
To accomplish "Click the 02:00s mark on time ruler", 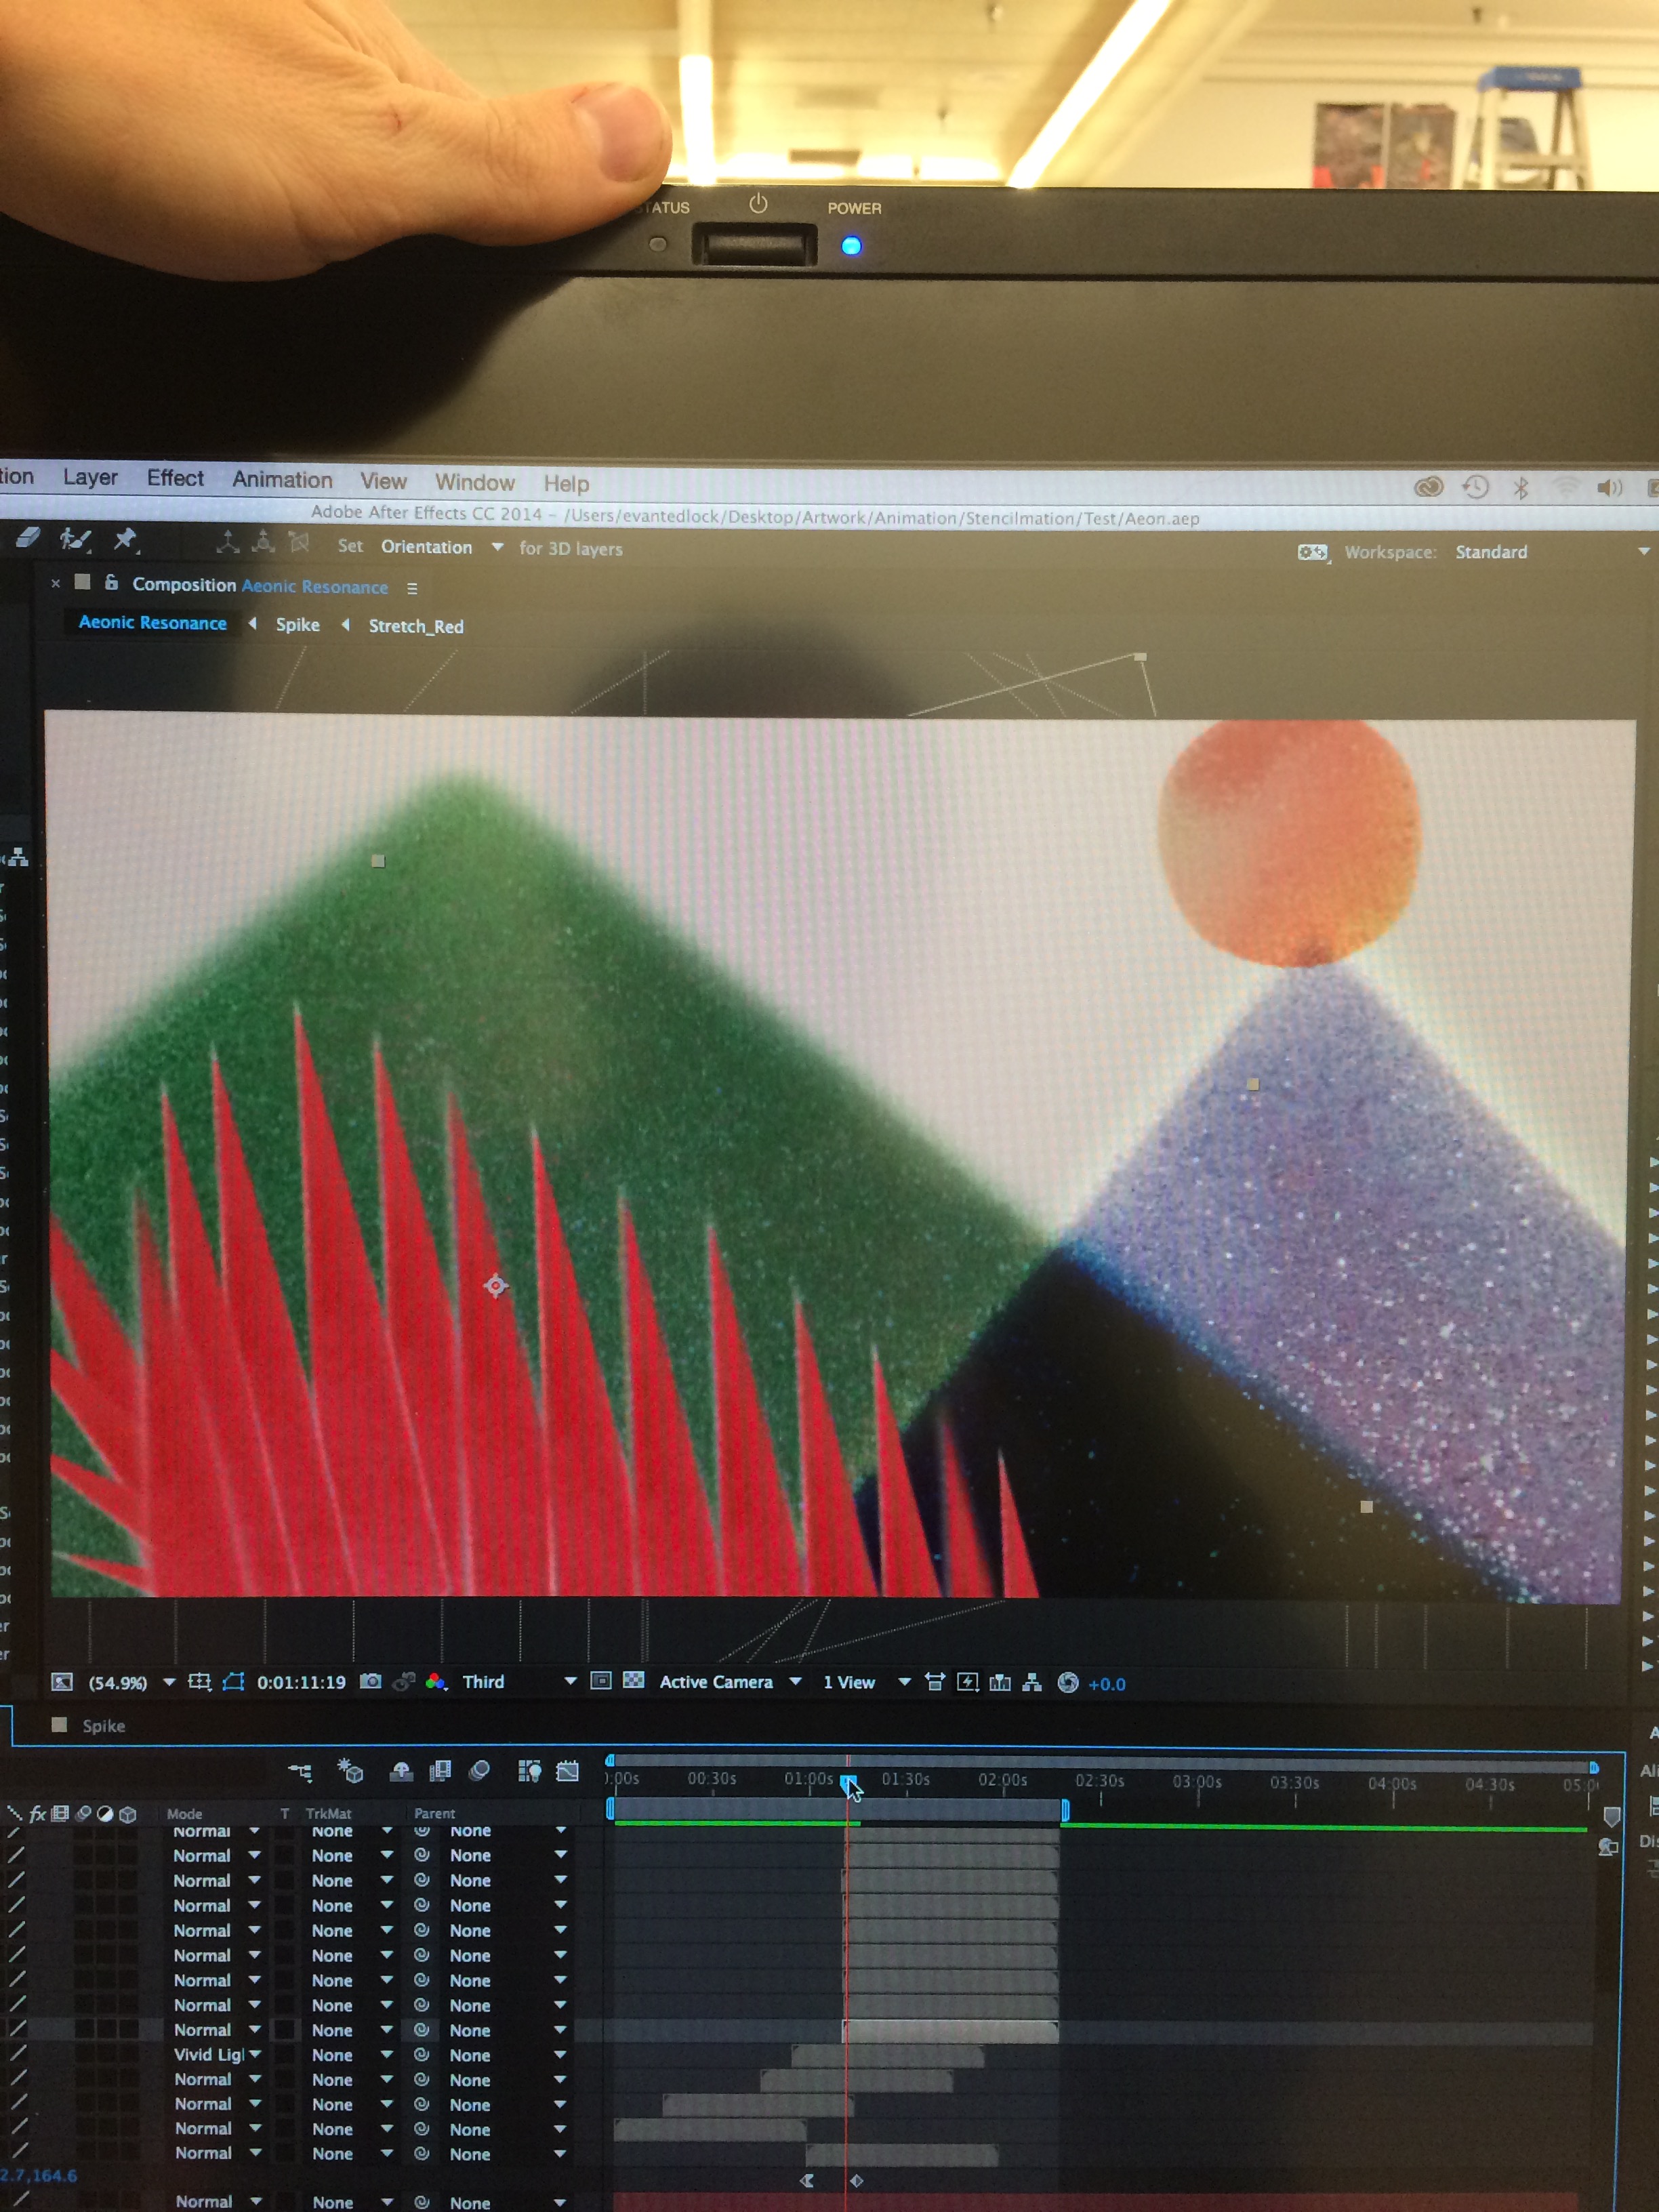I will tap(1002, 1780).
